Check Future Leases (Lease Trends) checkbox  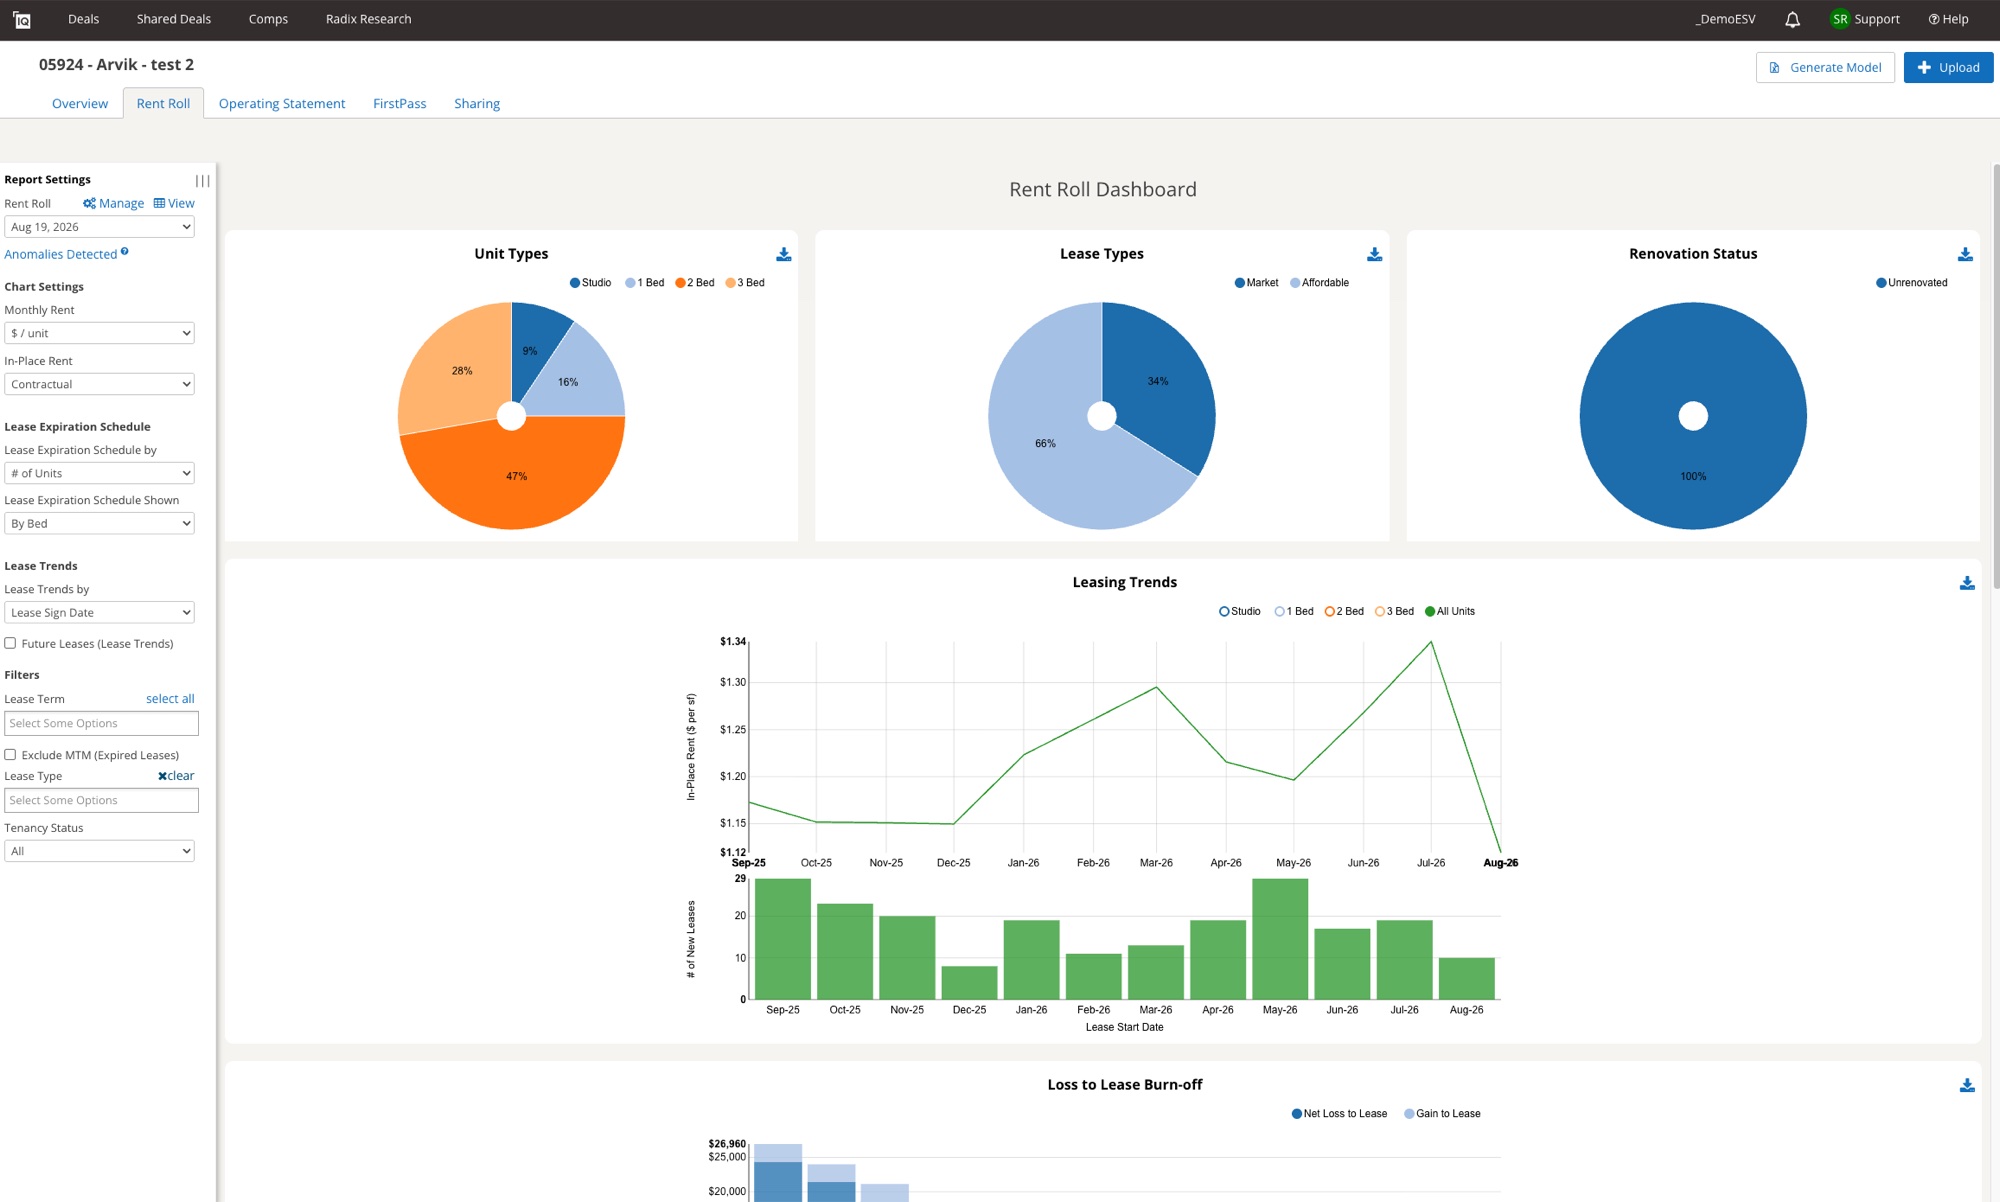click(10, 643)
